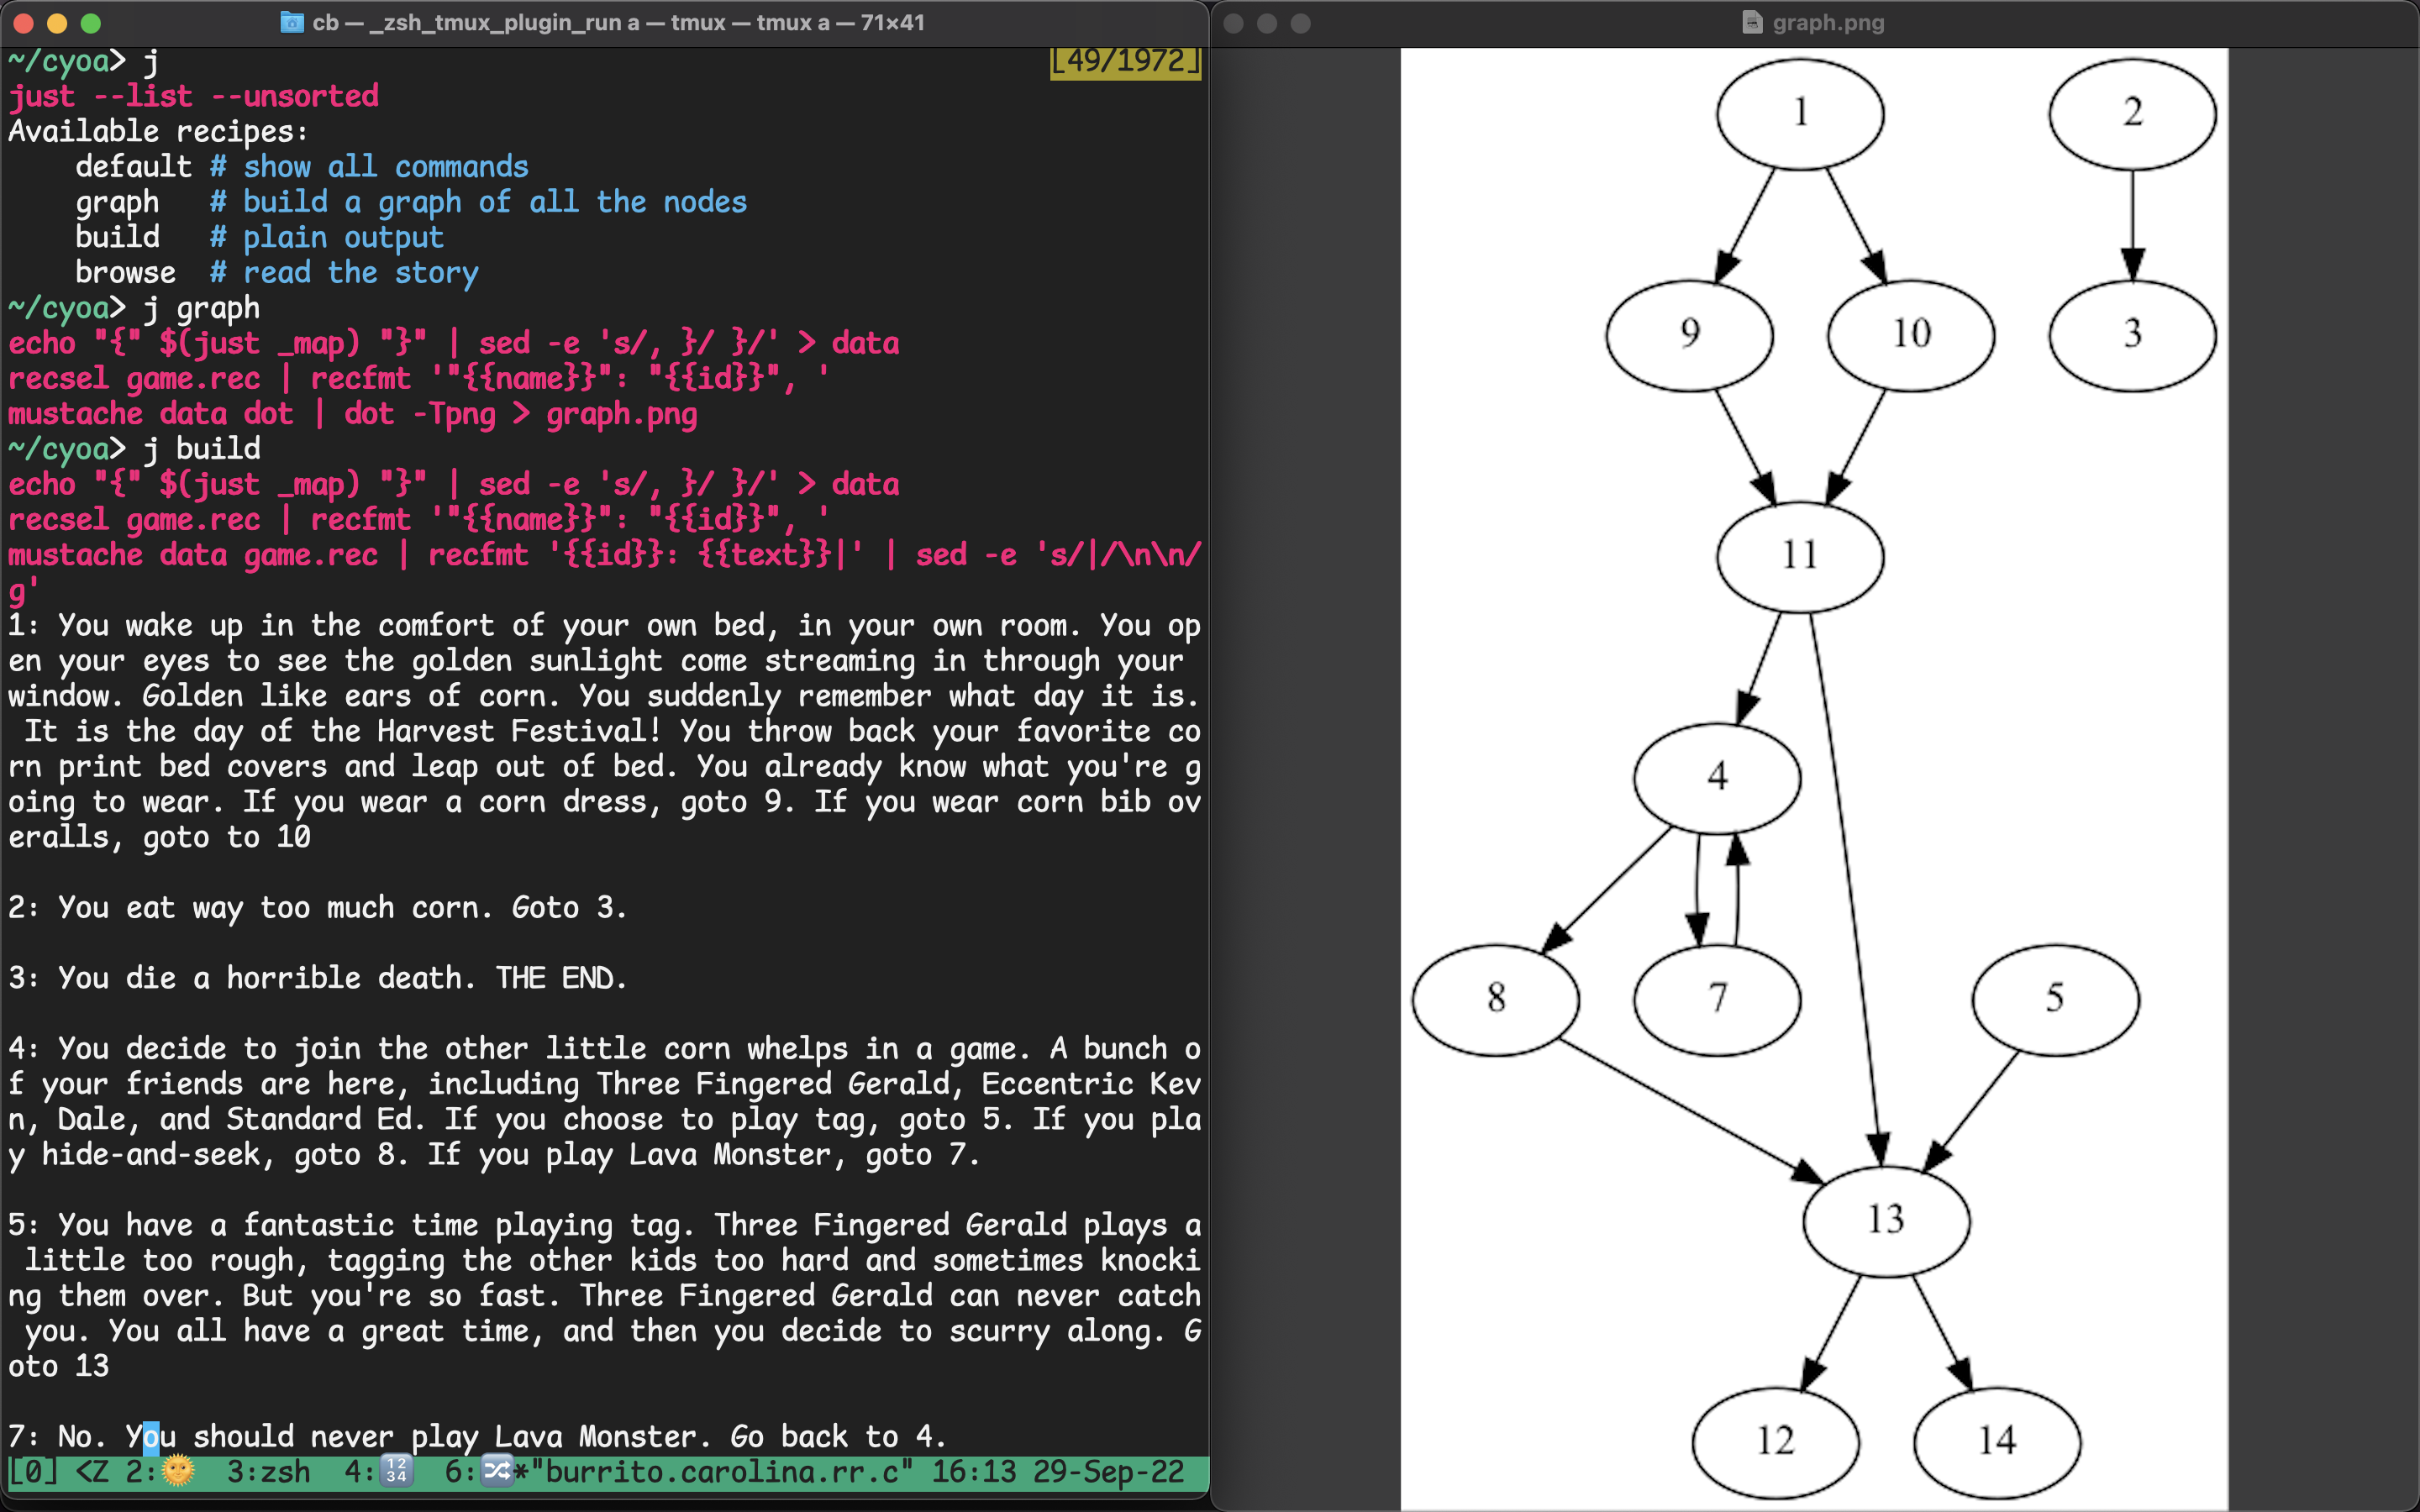The width and height of the screenshot is (2420, 1512).
Task: Maximize terminal window with green button
Action: [91, 23]
